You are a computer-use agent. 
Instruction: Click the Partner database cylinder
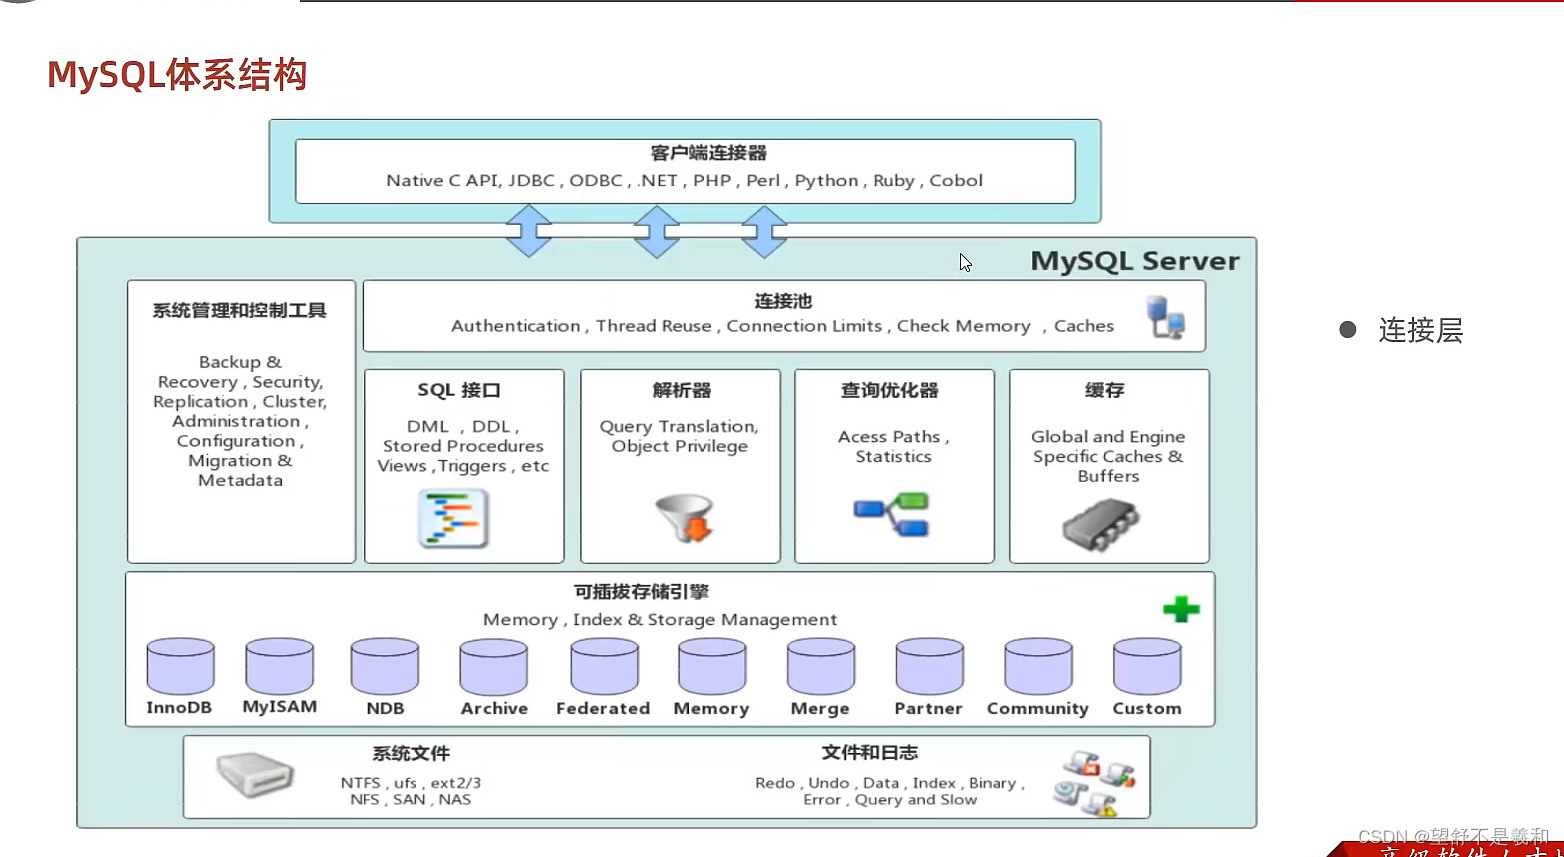[x=930, y=668]
